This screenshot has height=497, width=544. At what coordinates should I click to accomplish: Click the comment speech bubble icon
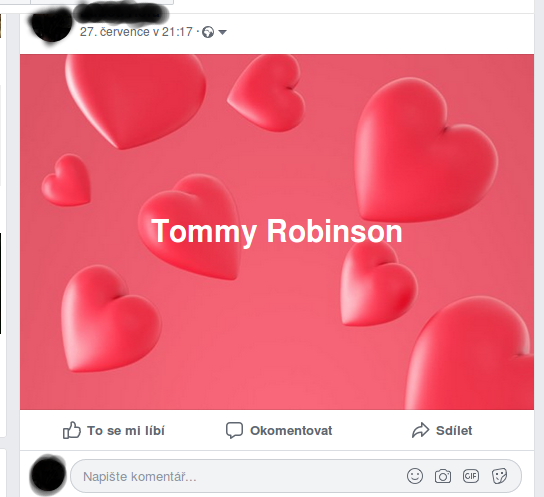click(x=235, y=430)
